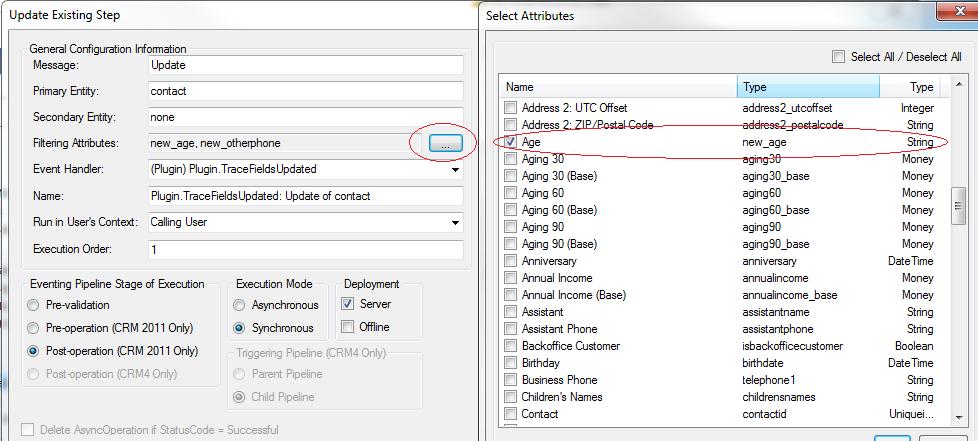The image size is (978, 441).
Task: Choose the Pre-operation (CRM 2011 Only) option
Action: click(35, 328)
